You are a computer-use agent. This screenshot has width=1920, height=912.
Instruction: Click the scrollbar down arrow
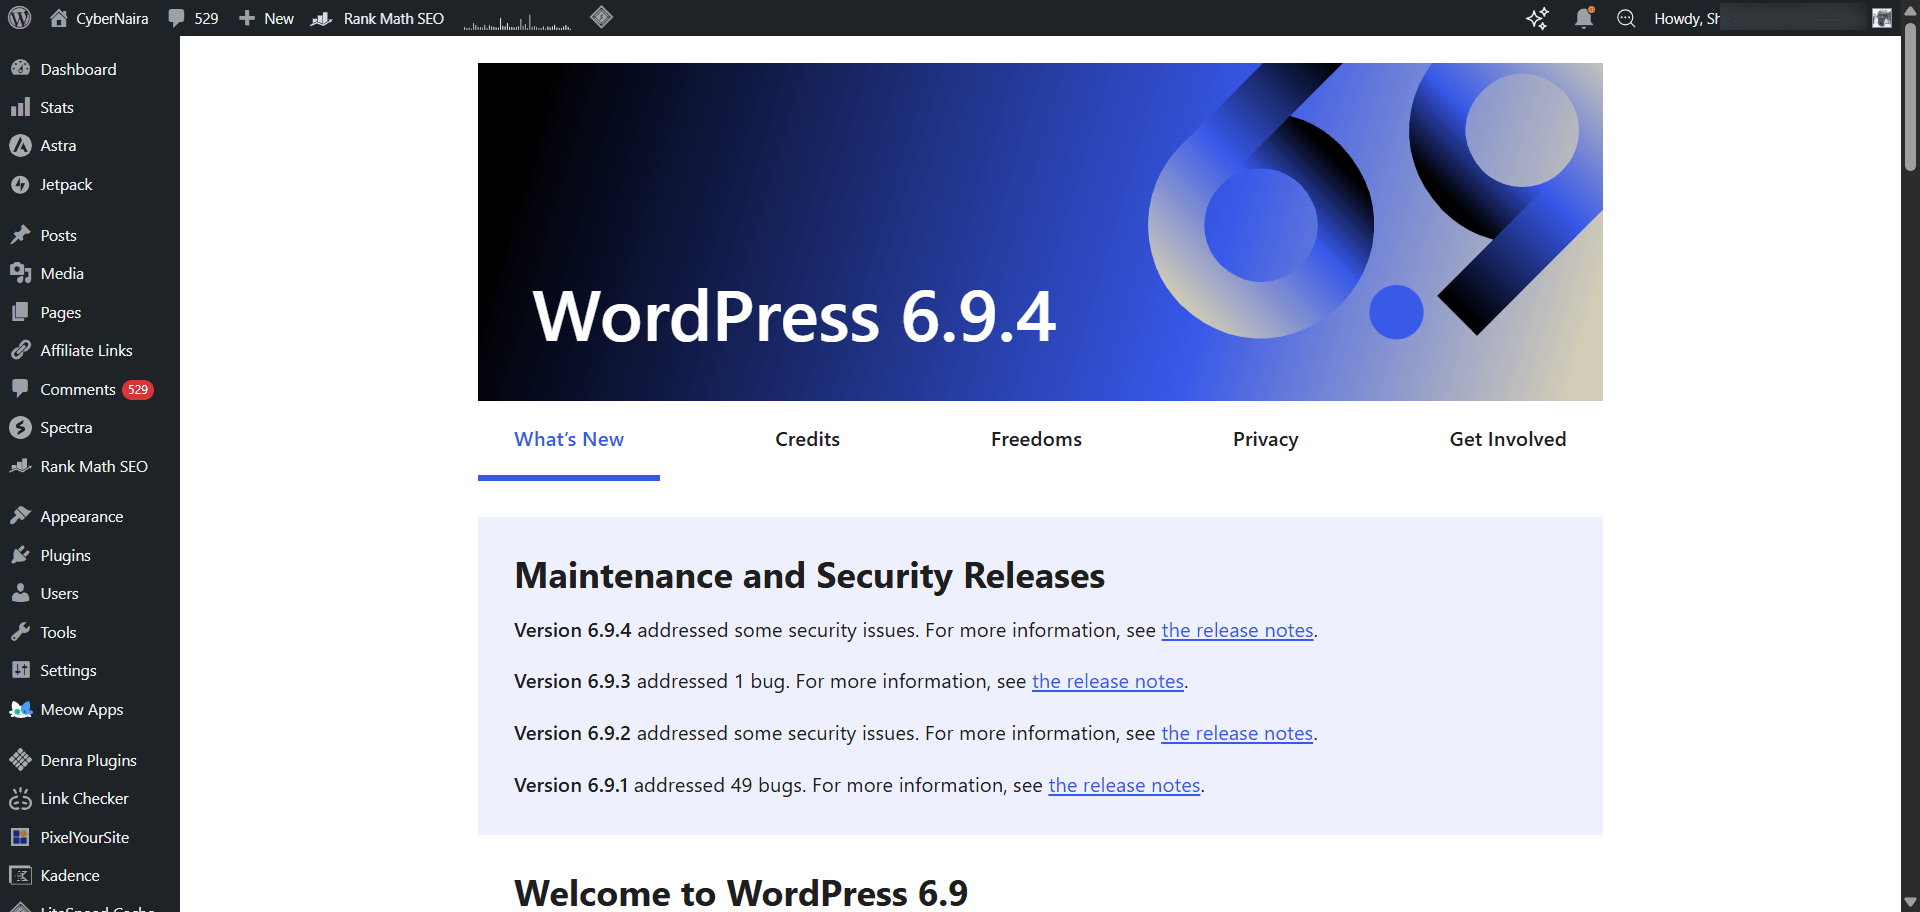click(1910, 902)
